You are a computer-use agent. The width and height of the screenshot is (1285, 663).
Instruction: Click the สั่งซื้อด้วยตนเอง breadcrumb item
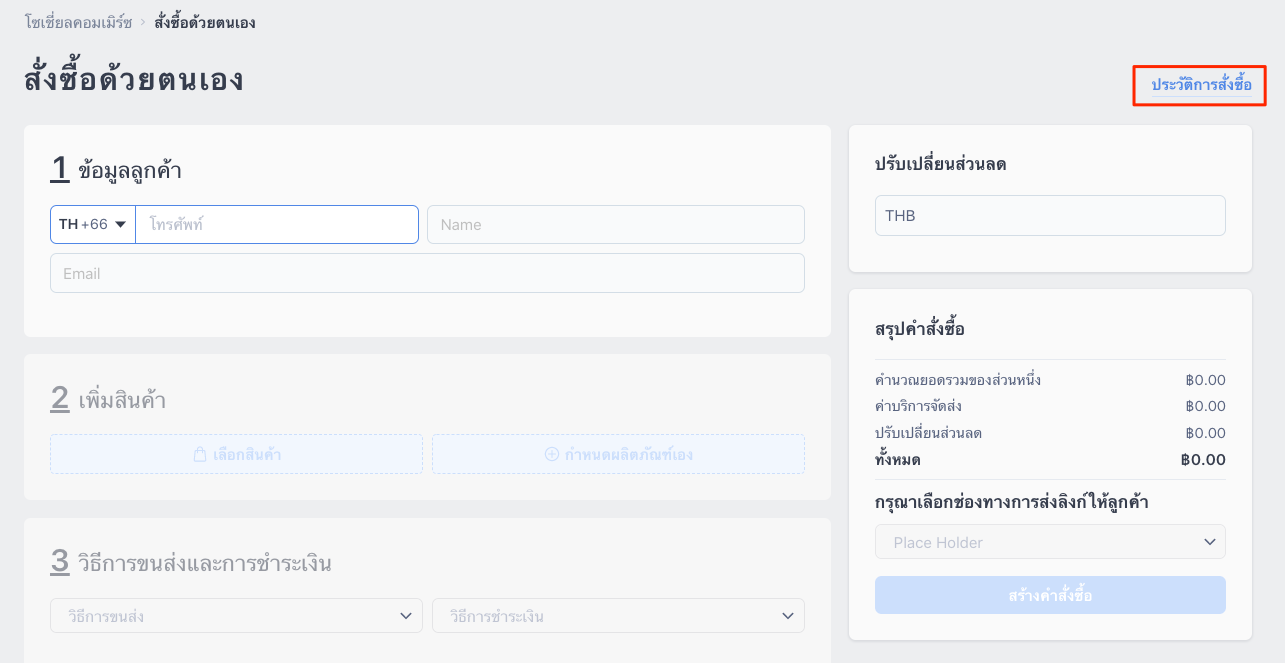[205, 22]
